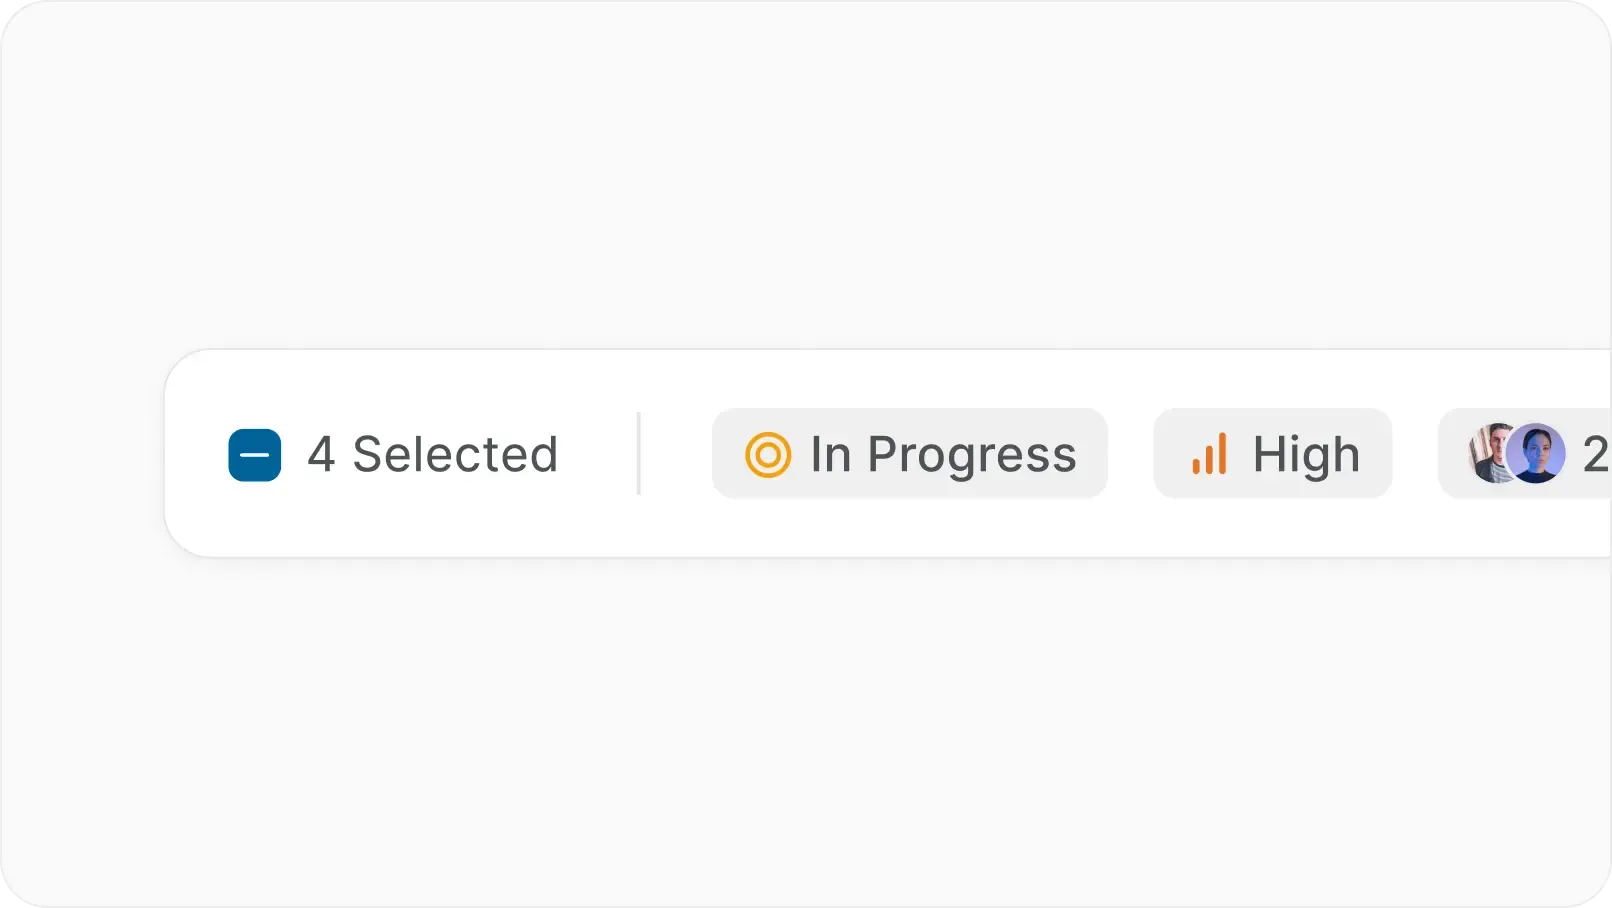Screen dimensions: 1612x908
Task: Click the white minus icon in the checkbox
Action: 254,455
